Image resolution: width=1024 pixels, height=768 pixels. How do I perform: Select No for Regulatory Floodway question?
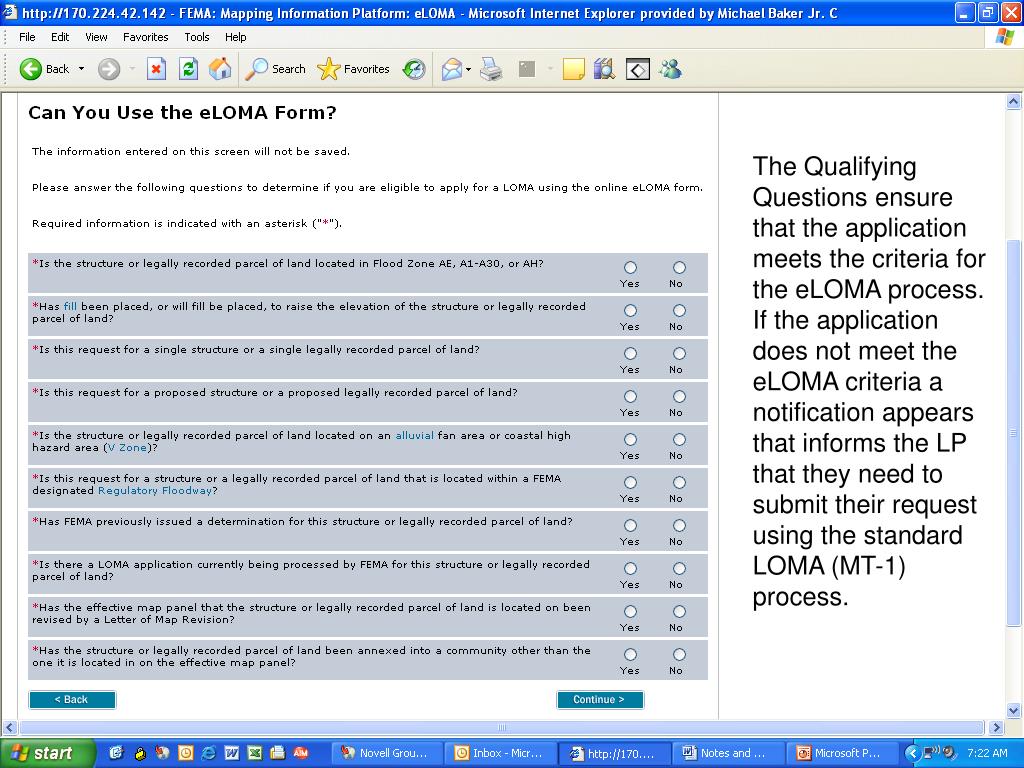pos(679,483)
